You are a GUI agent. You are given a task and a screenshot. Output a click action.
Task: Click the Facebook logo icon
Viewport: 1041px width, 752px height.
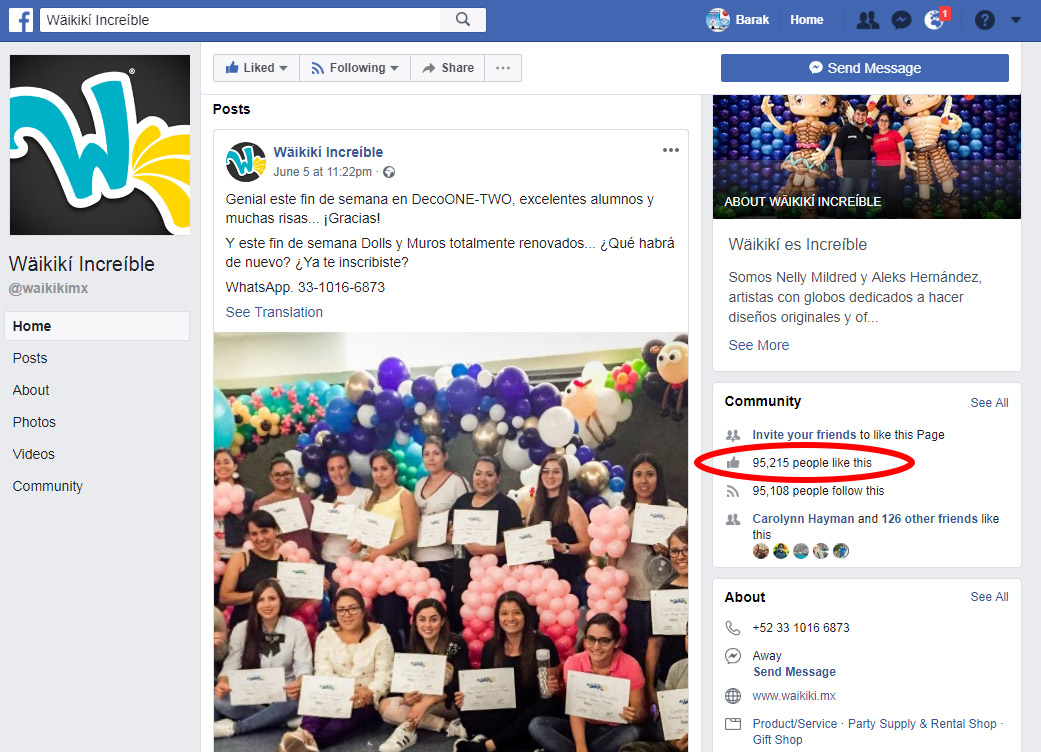tap(21, 20)
